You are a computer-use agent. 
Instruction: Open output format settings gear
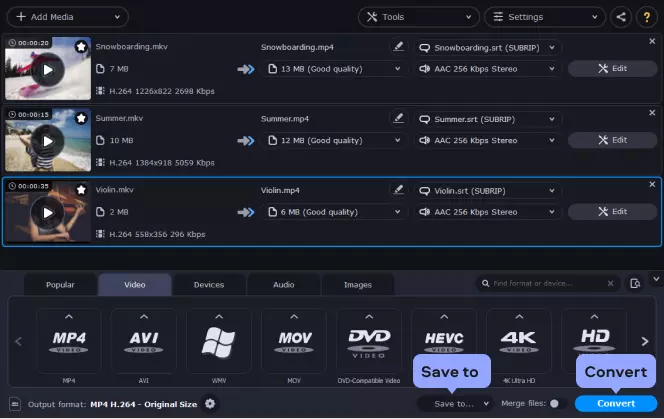210,404
